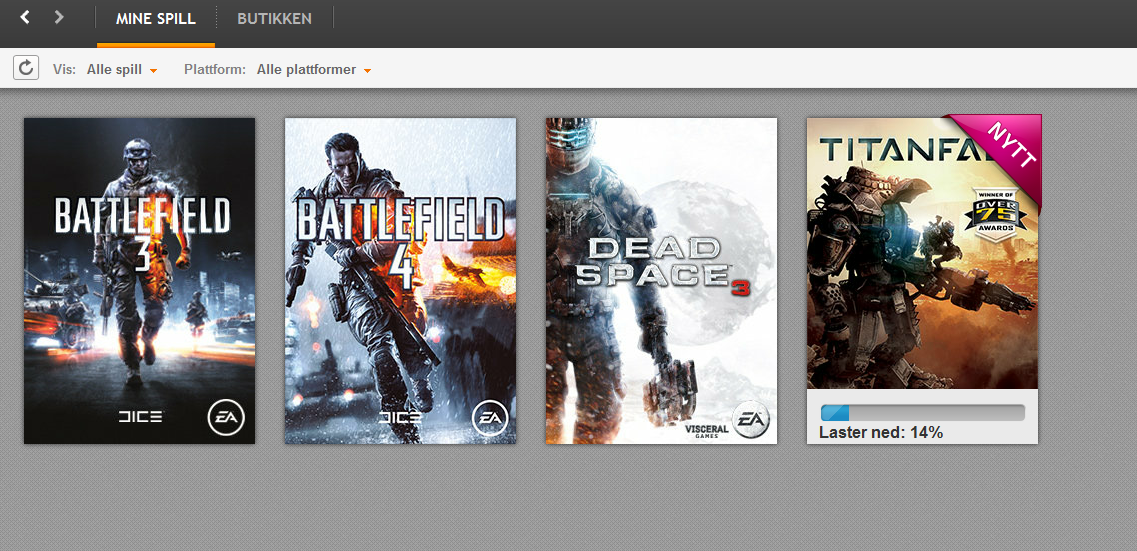Open the Alle plattformer dropdown
Viewport: 1137px width, 551px height.
tap(314, 70)
